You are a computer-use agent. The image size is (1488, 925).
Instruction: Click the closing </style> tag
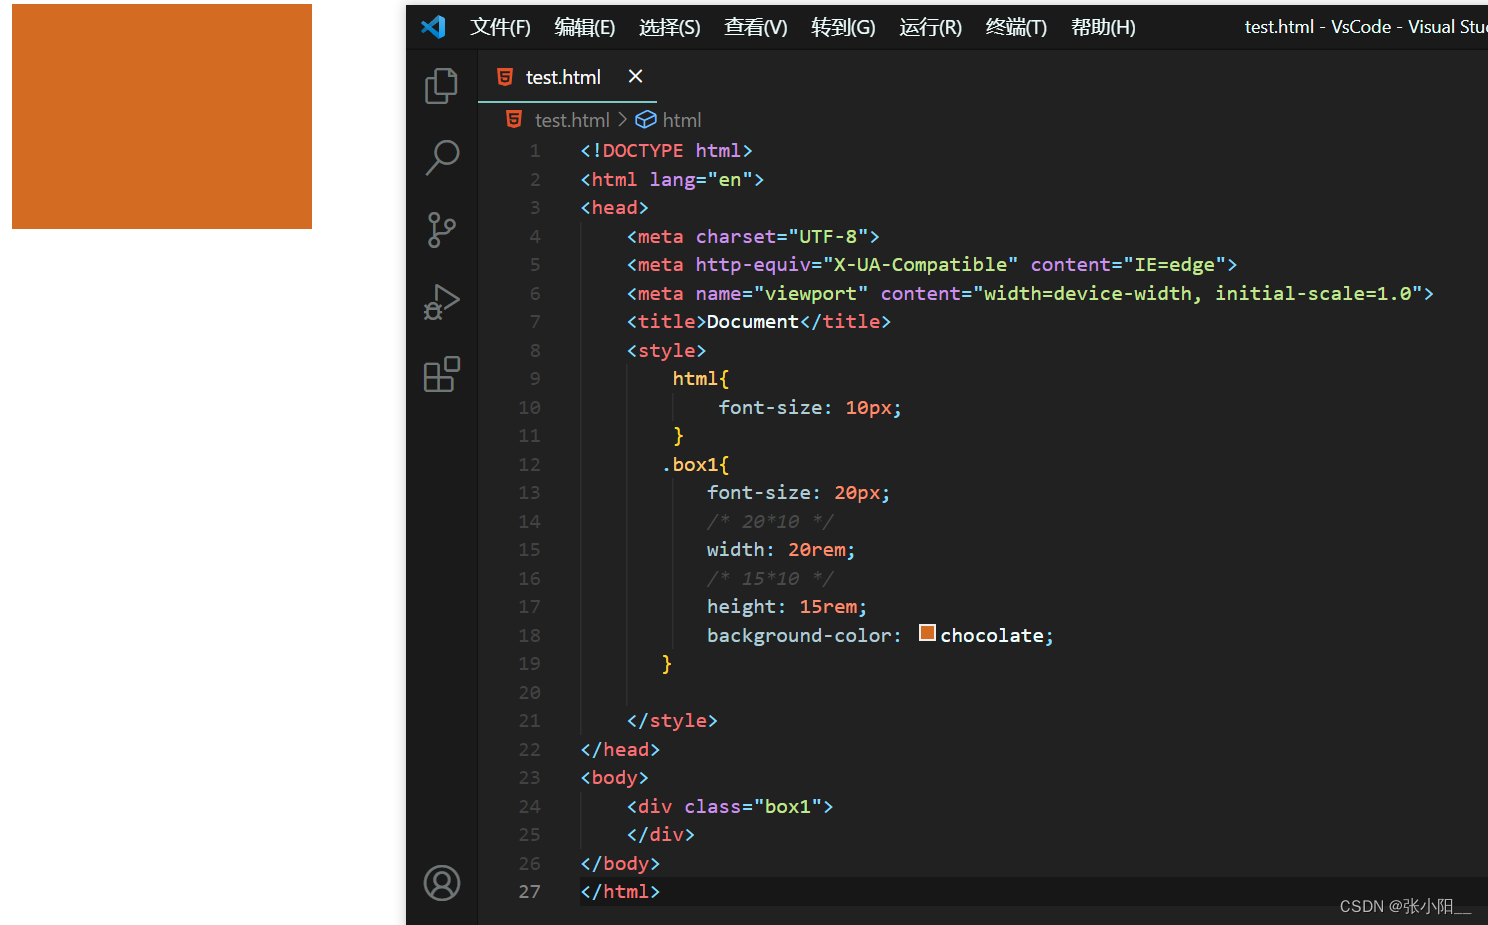click(672, 720)
